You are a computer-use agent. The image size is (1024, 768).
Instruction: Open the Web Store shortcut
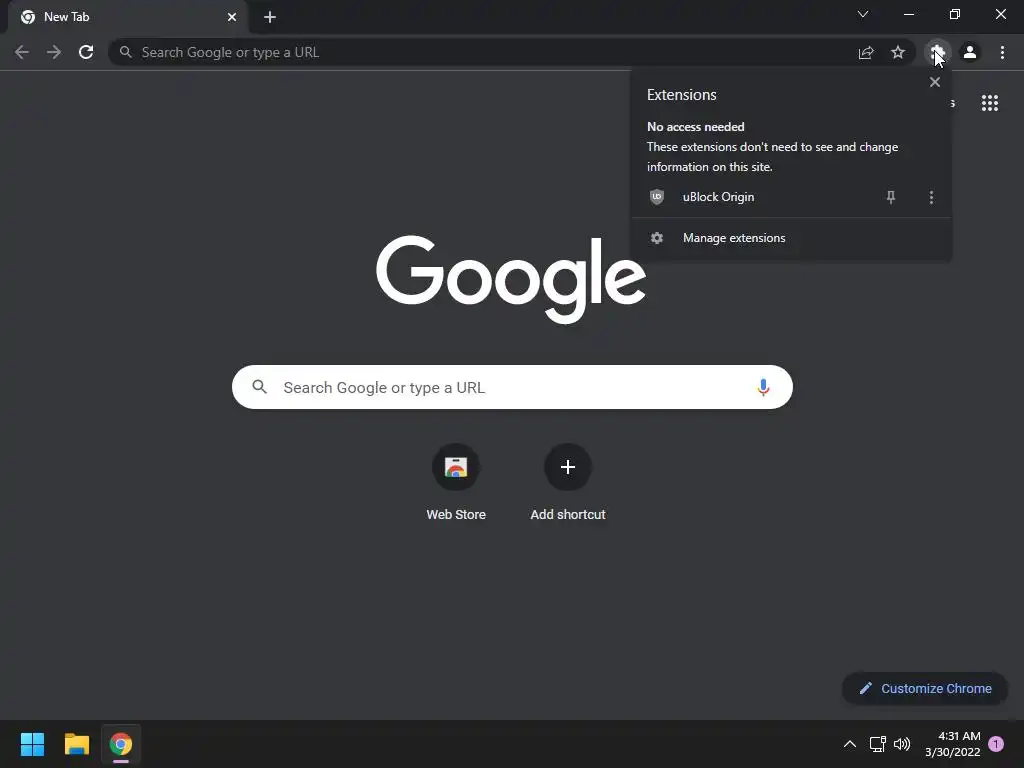[x=456, y=482]
